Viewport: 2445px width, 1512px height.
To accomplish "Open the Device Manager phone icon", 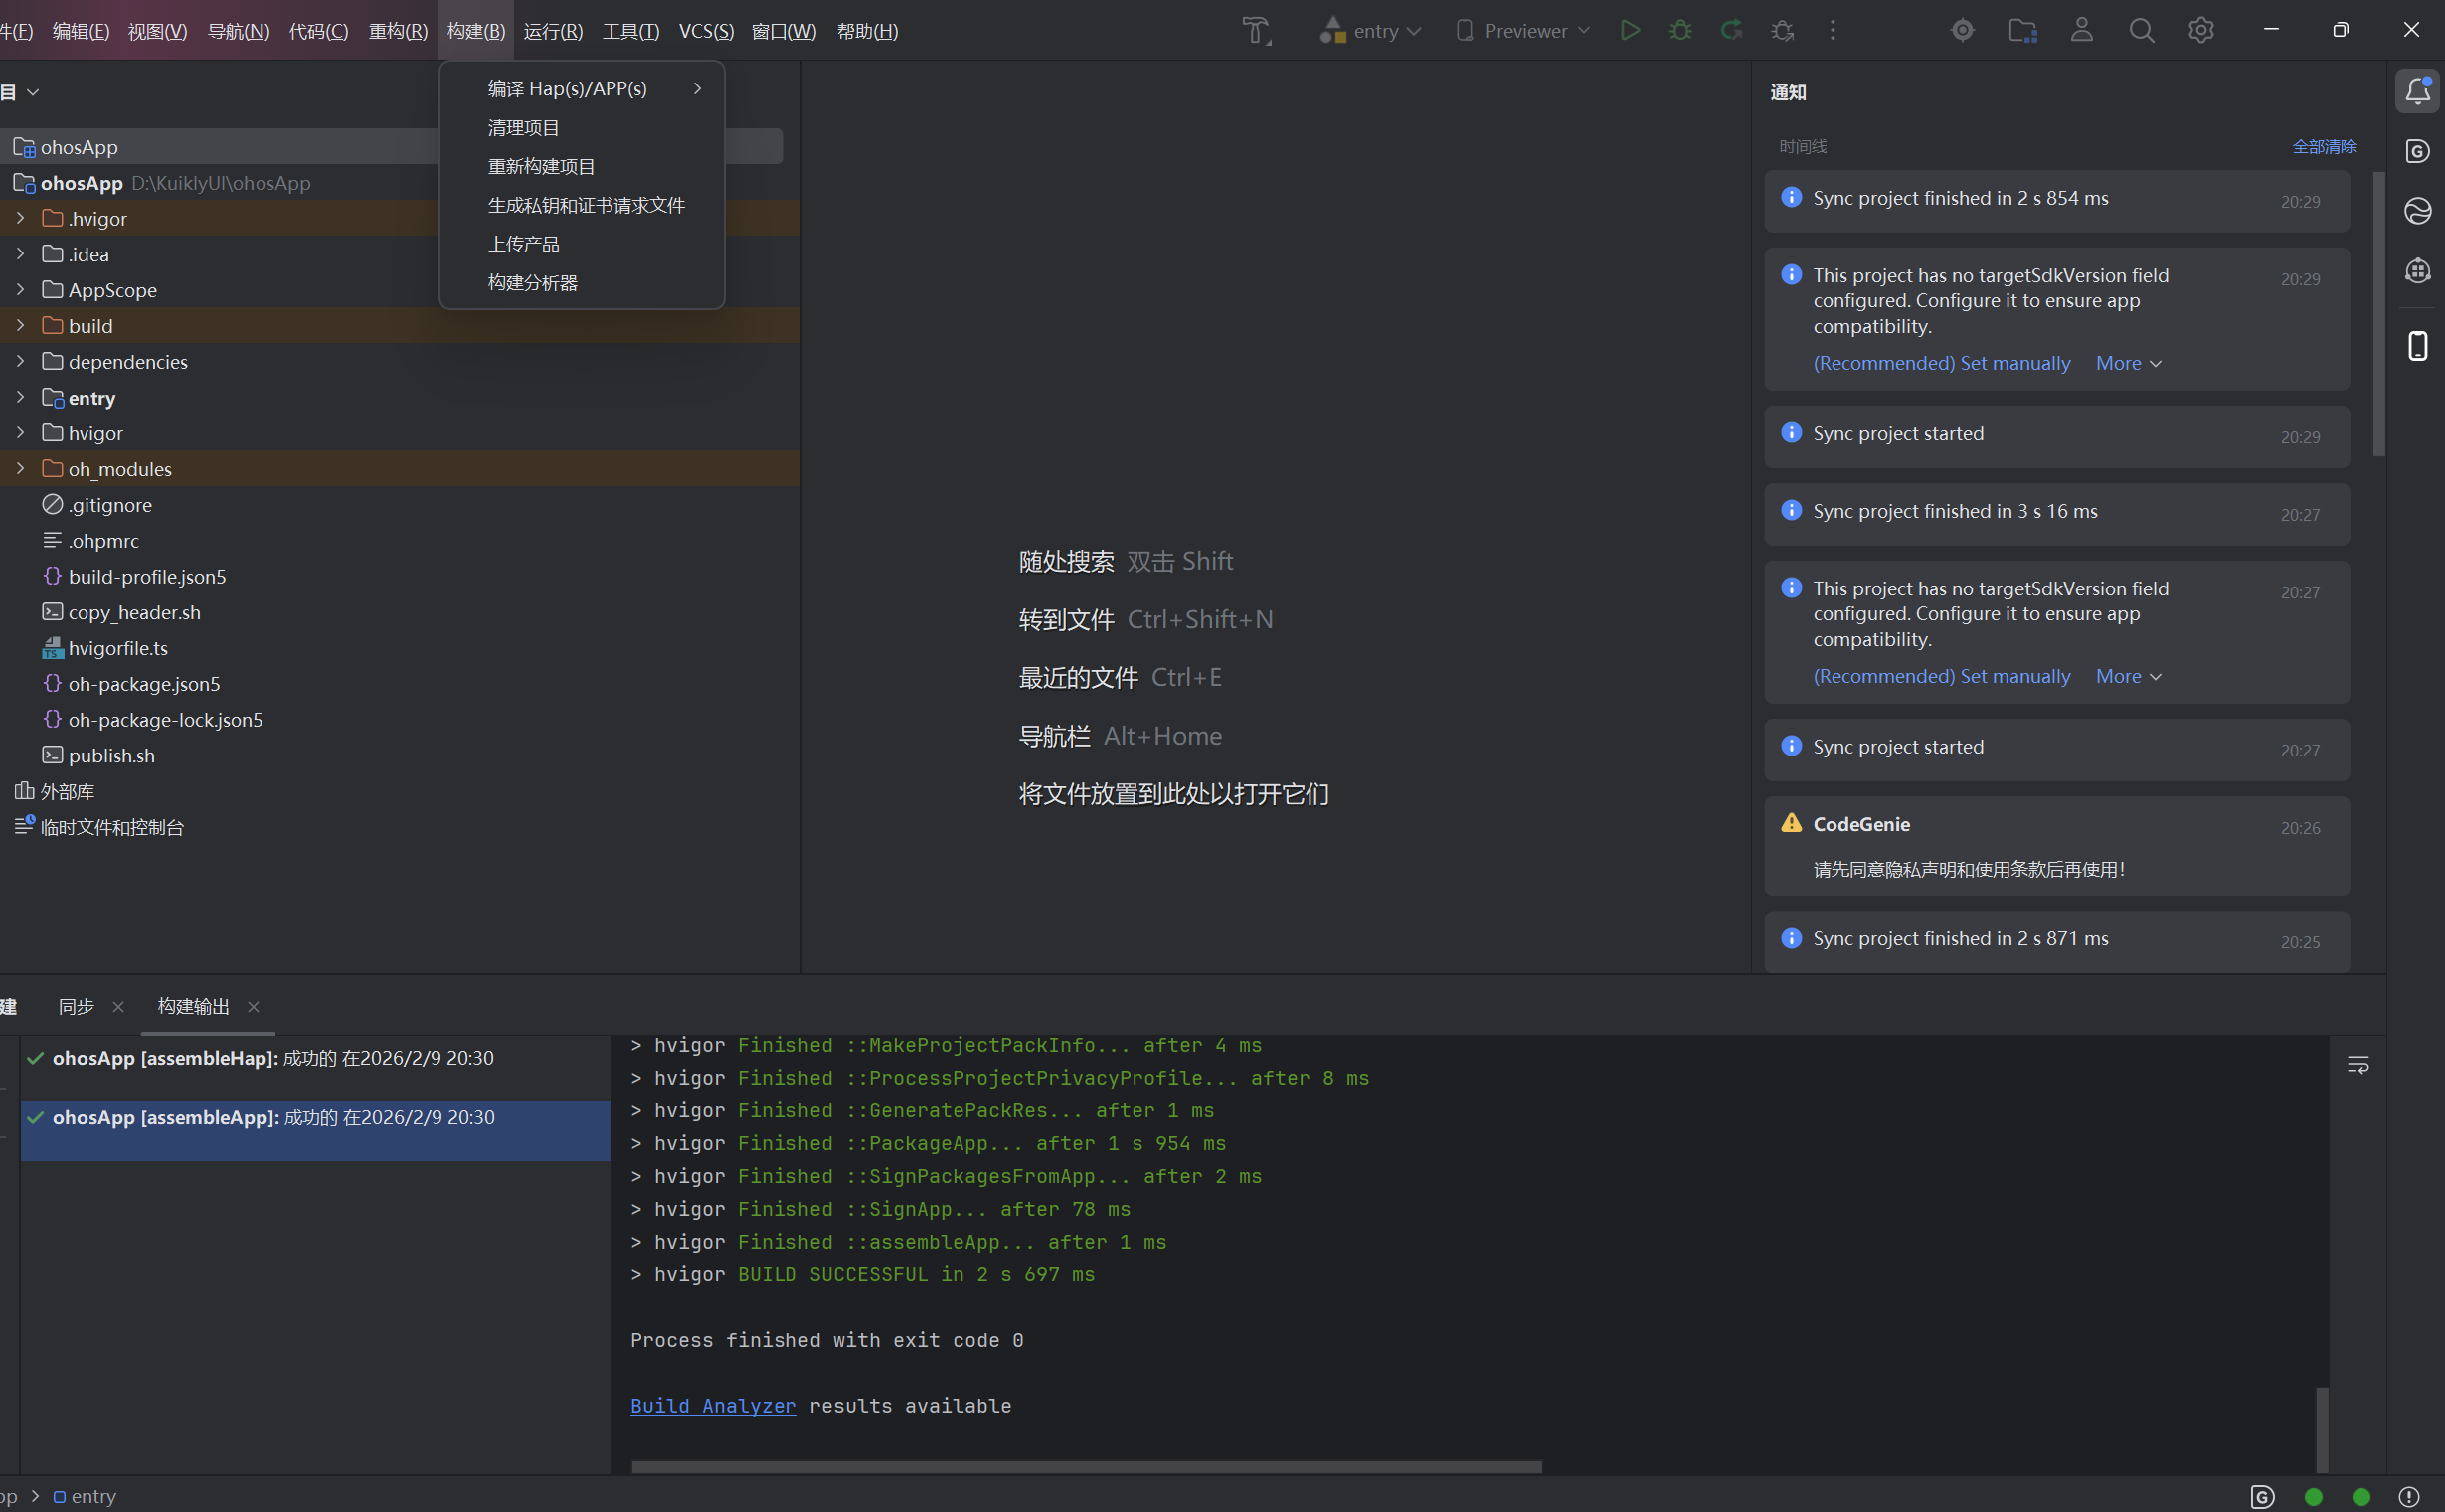I will point(2417,346).
